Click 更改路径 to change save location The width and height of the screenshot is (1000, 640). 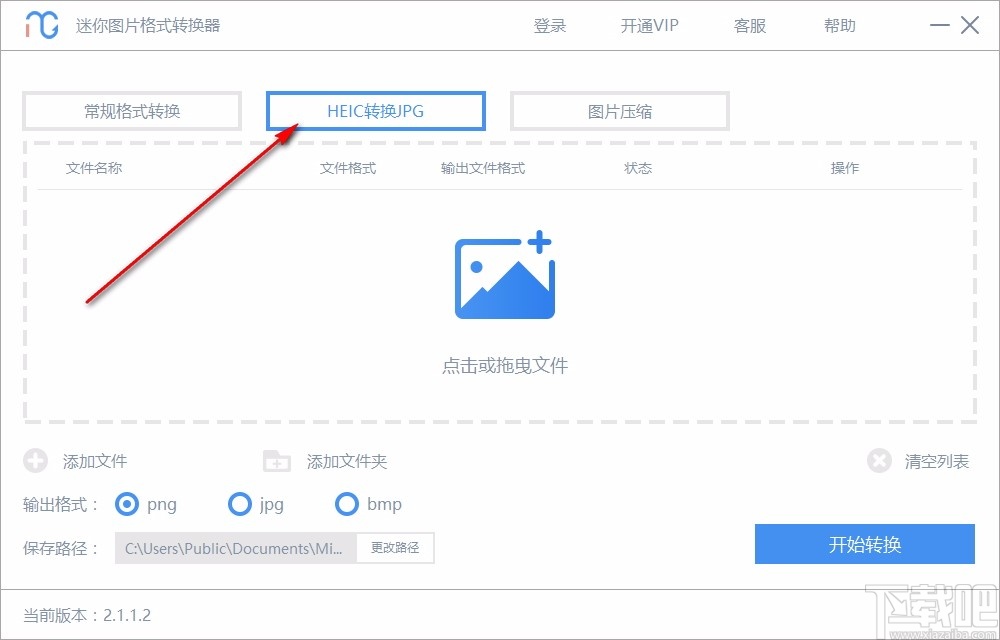click(395, 548)
